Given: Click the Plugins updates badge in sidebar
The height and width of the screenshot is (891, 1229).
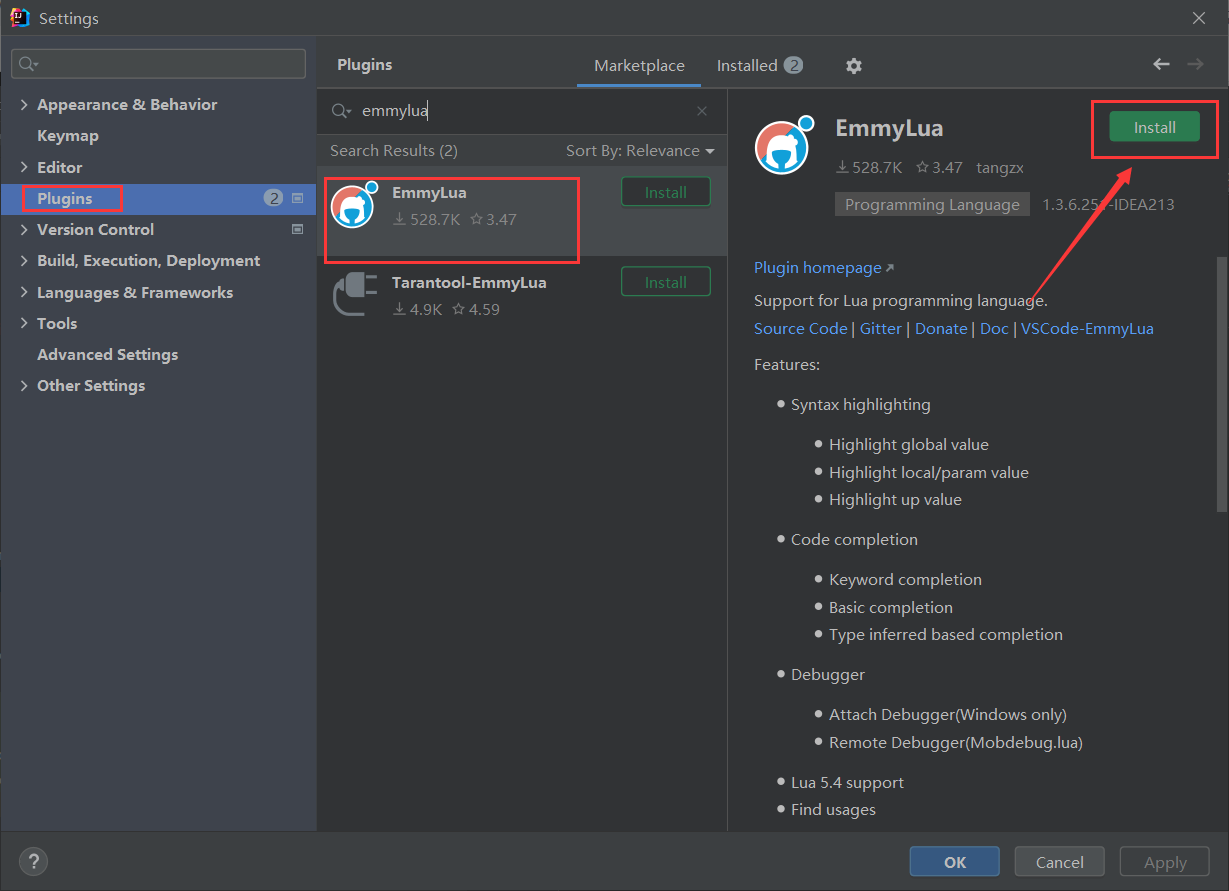Looking at the screenshot, I should [274, 199].
